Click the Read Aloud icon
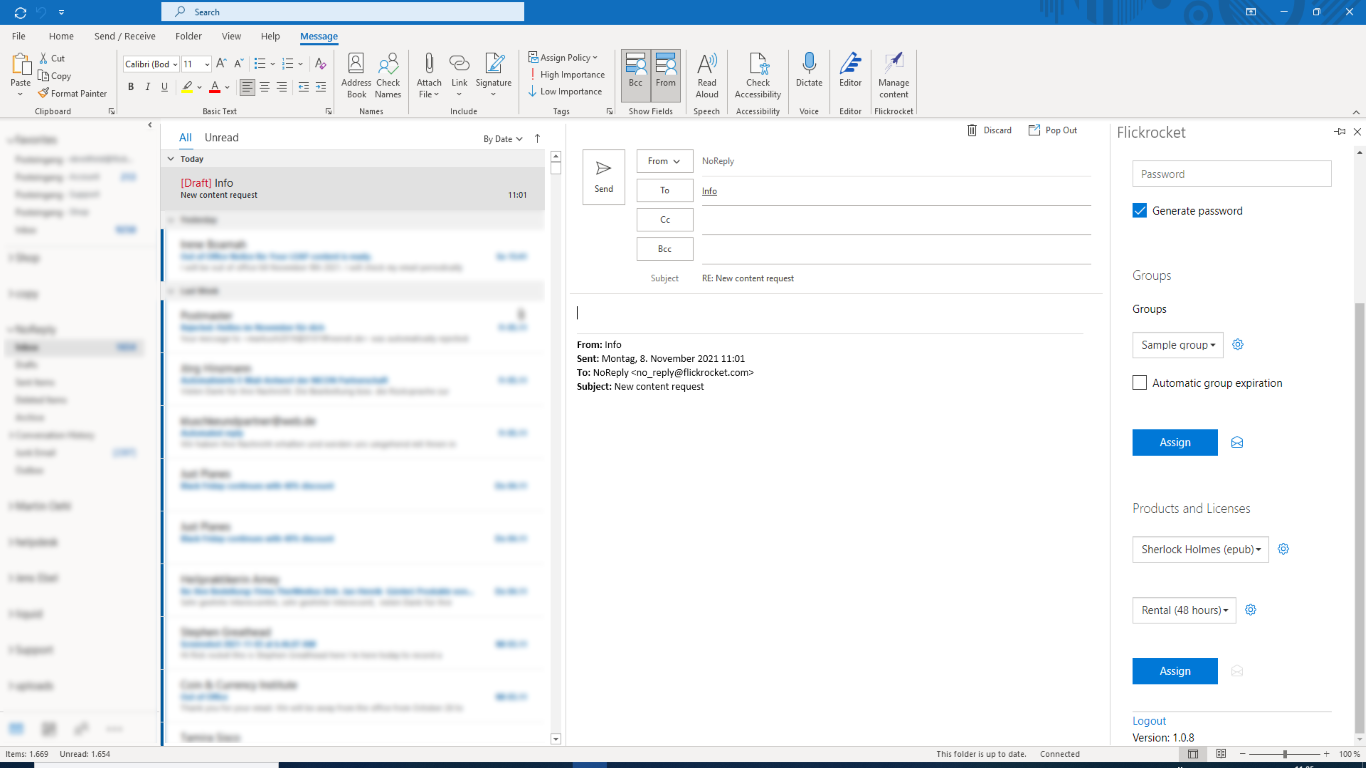Screen dimensions: 1366x768 tap(707, 66)
